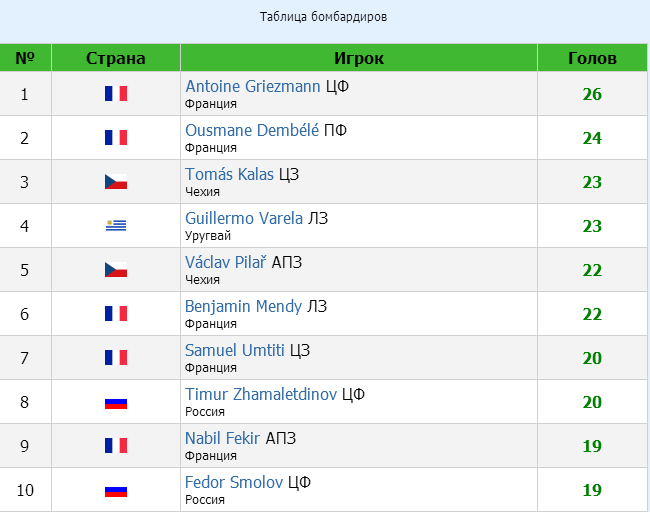The image size is (650, 512).
Task: Click the Russia flag next to Timur Zhamaletdinov
Action: pos(116,403)
